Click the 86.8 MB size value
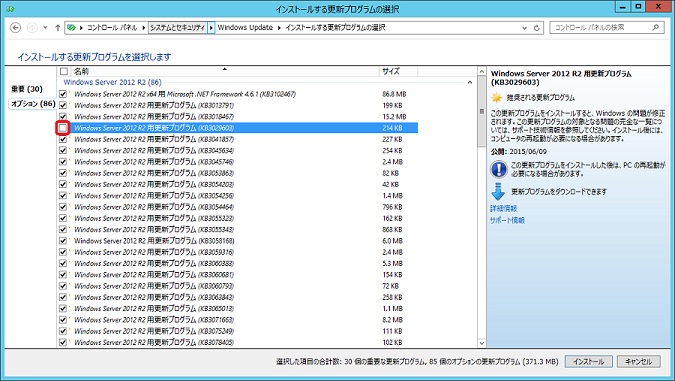This screenshot has height=381, width=675. (x=394, y=94)
